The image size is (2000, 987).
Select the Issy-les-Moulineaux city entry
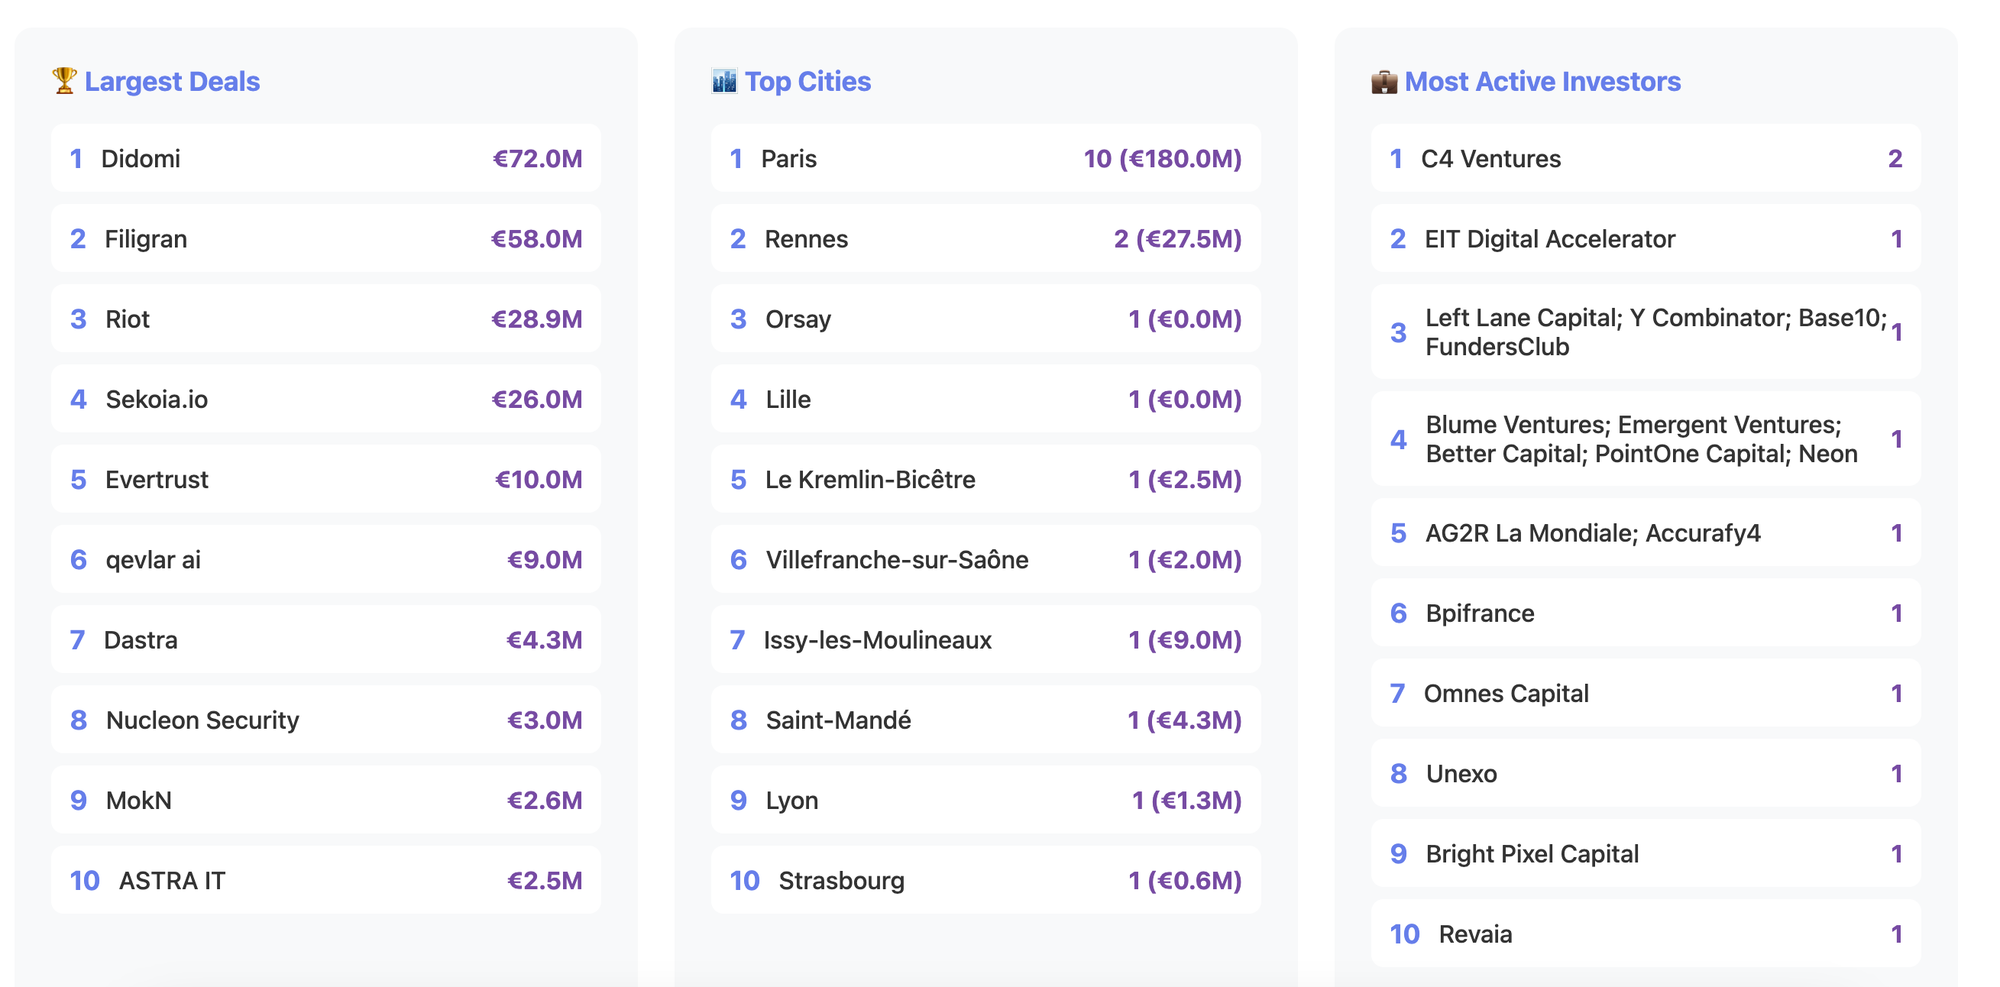tap(986, 640)
